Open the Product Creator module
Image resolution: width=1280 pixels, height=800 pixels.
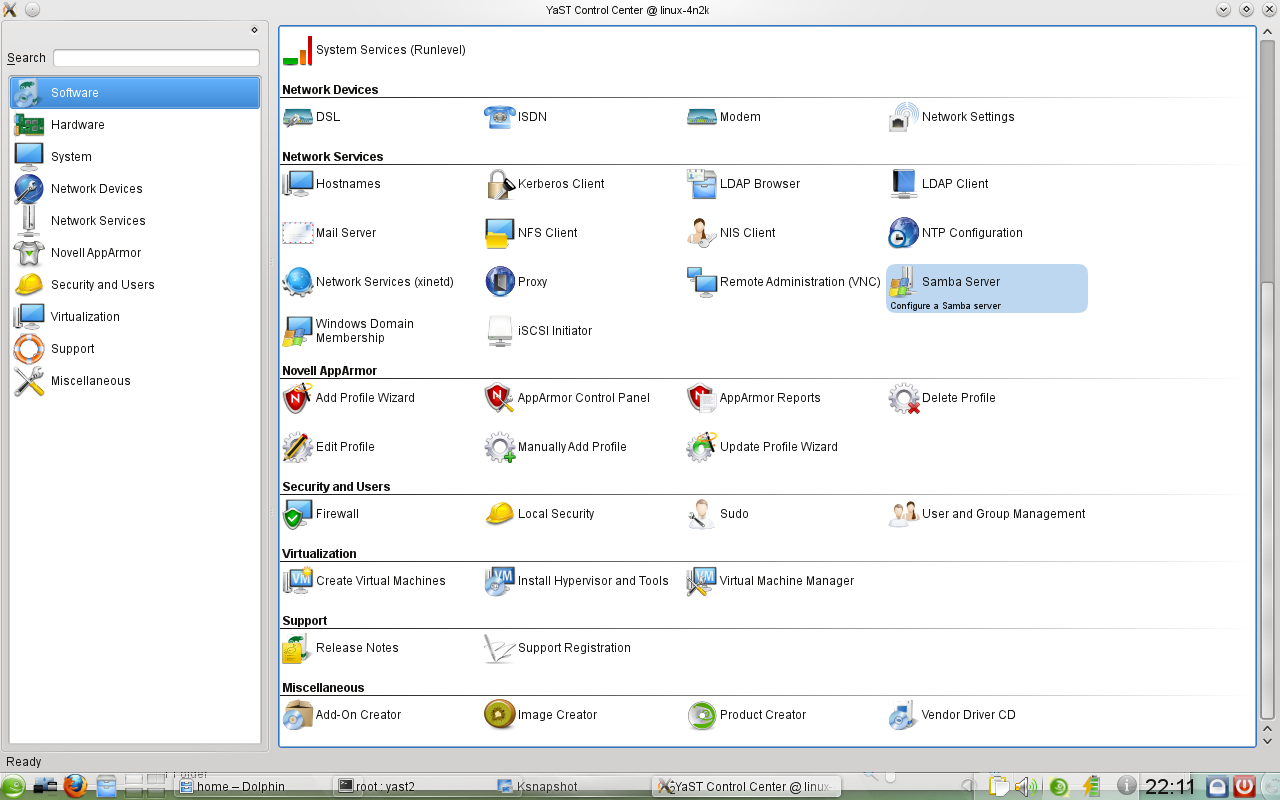tap(747, 715)
